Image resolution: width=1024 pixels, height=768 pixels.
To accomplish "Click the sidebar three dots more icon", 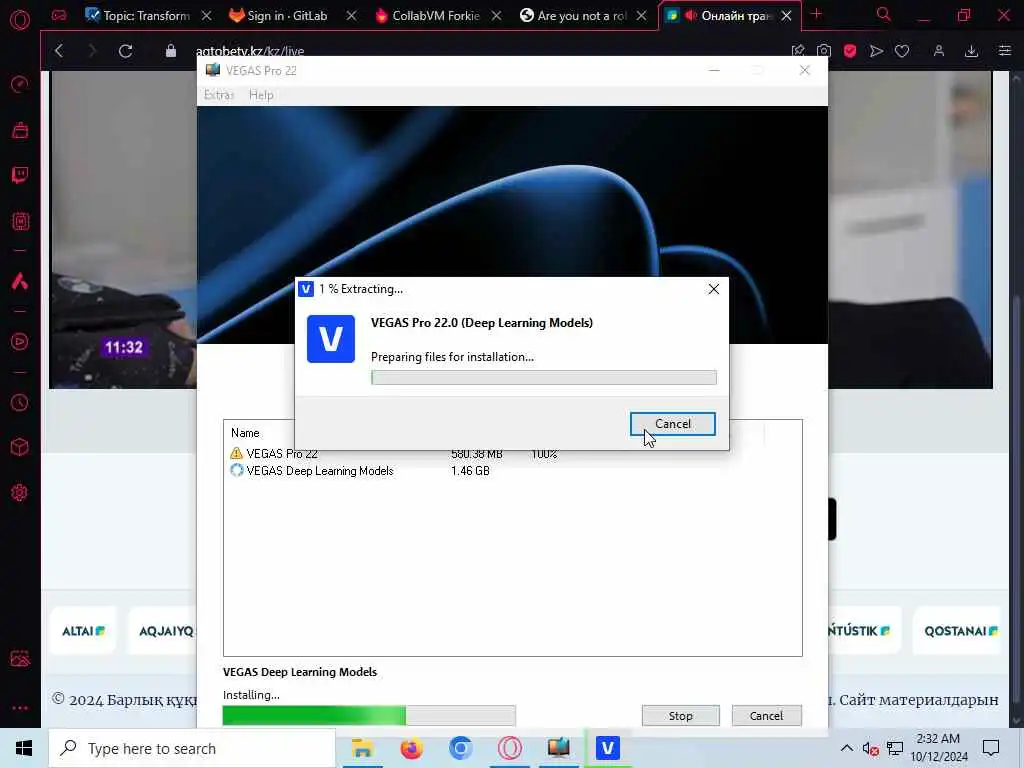I will pos(20,708).
